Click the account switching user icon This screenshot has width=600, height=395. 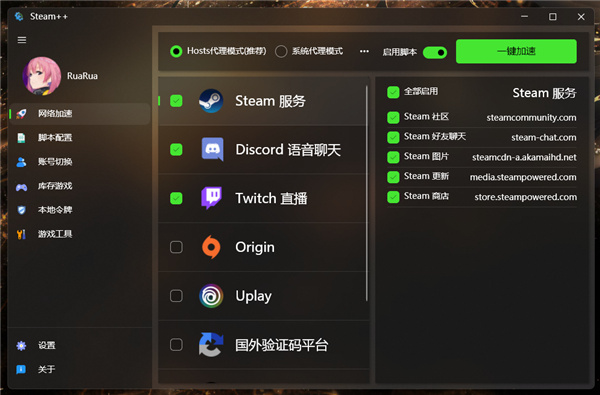click(21, 162)
